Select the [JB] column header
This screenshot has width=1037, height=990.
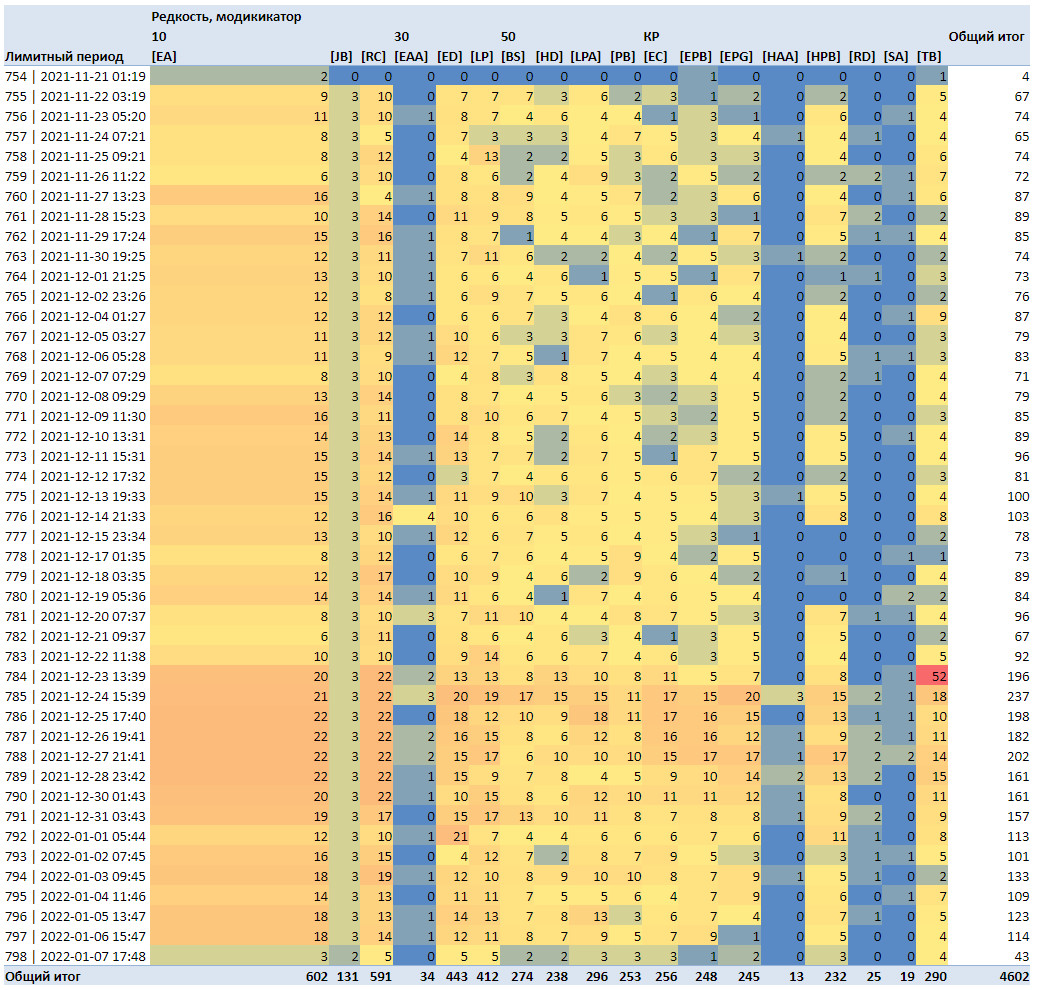point(341,57)
